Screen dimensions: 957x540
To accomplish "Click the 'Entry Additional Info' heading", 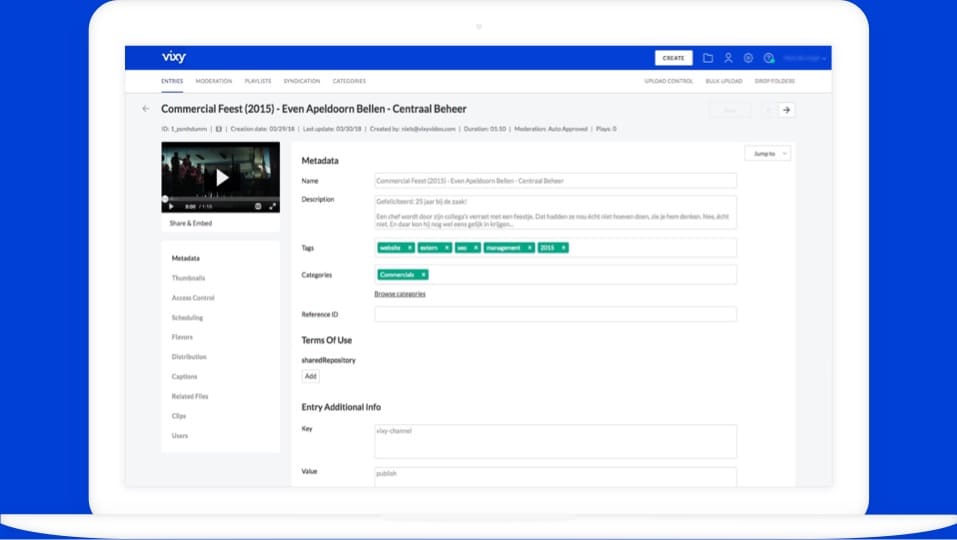I will pyautogui.click(x=341, y=407).
